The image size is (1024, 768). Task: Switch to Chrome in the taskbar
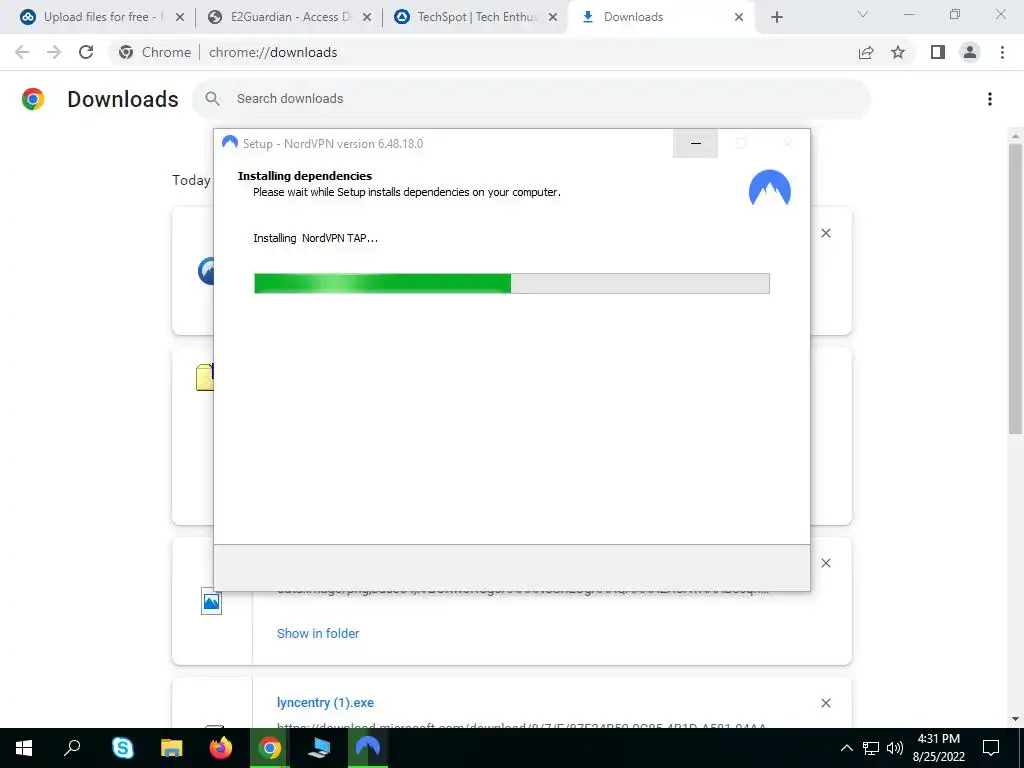click(x=270, y=748)
